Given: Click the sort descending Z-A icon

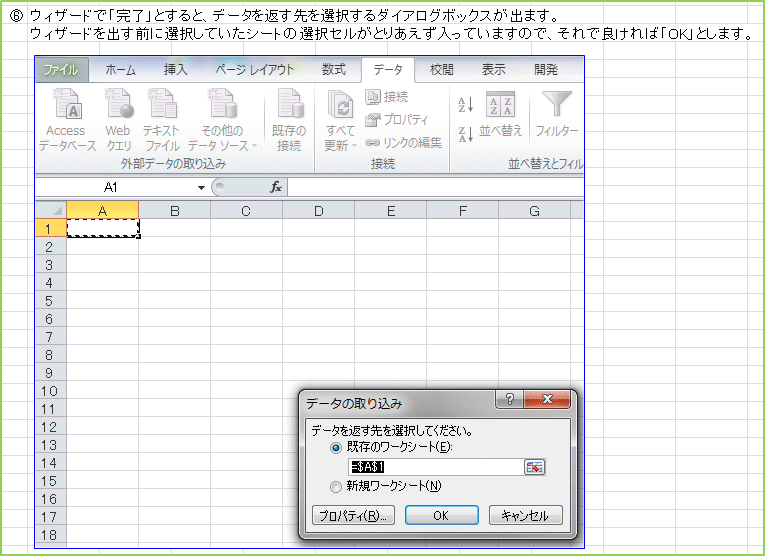Looking at the screenshot, I should pyautogui.click(x=465, y=134).
